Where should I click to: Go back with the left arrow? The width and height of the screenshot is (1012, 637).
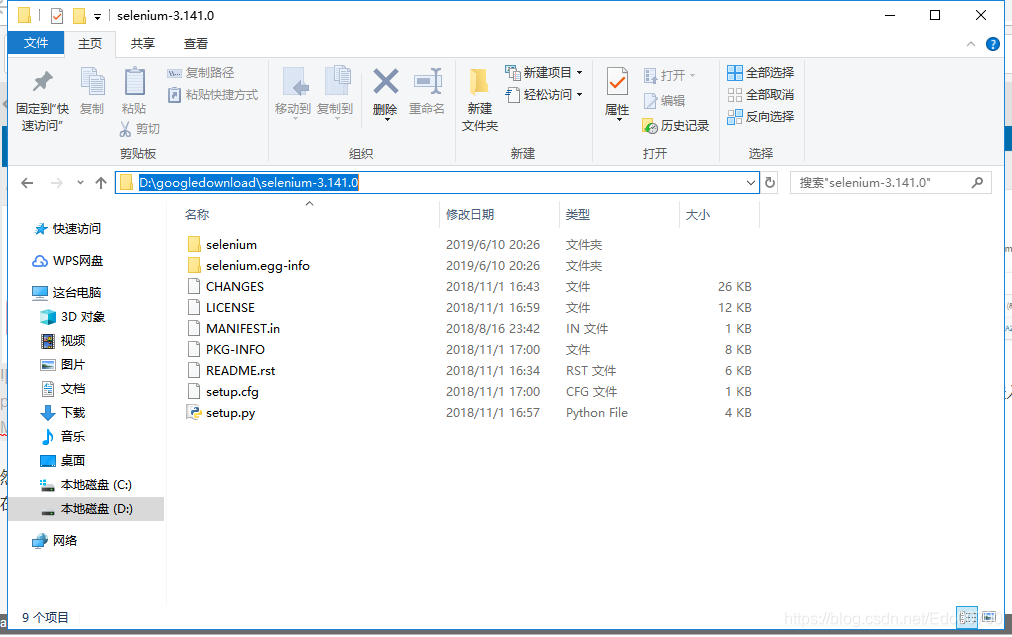[x=27, y=183]
